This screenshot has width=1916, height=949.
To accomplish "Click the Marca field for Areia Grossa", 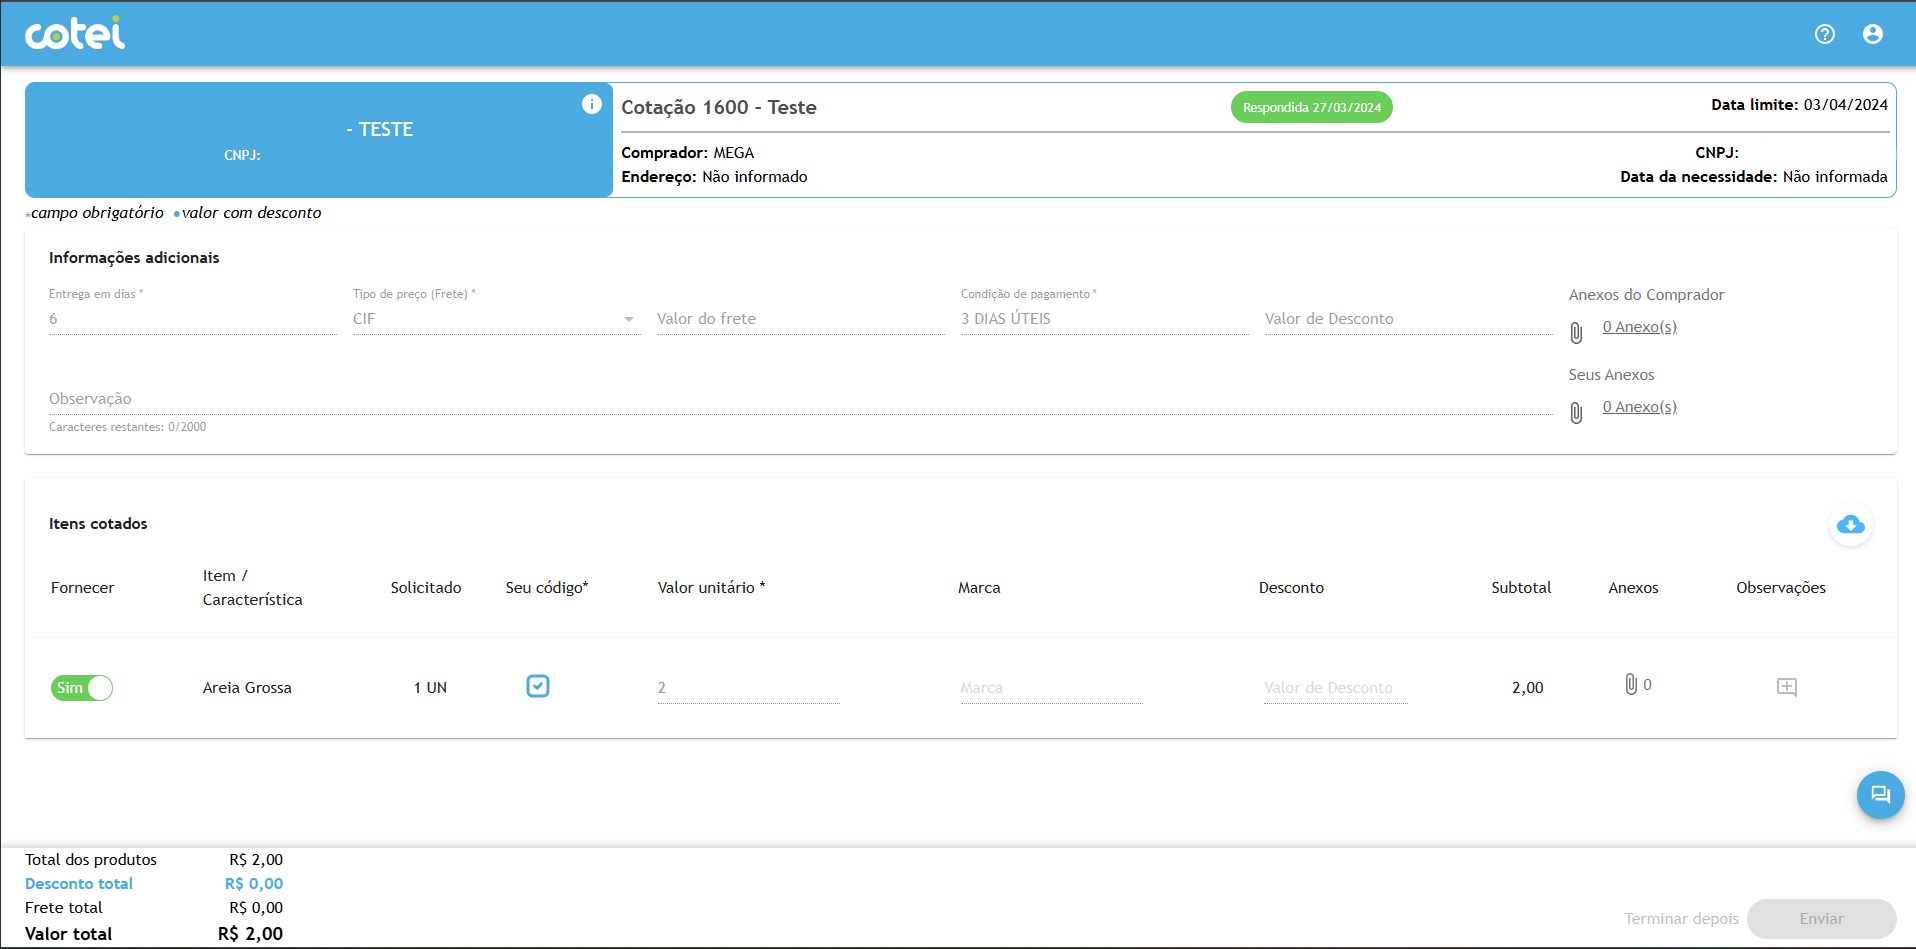I will click(1051, 688).
